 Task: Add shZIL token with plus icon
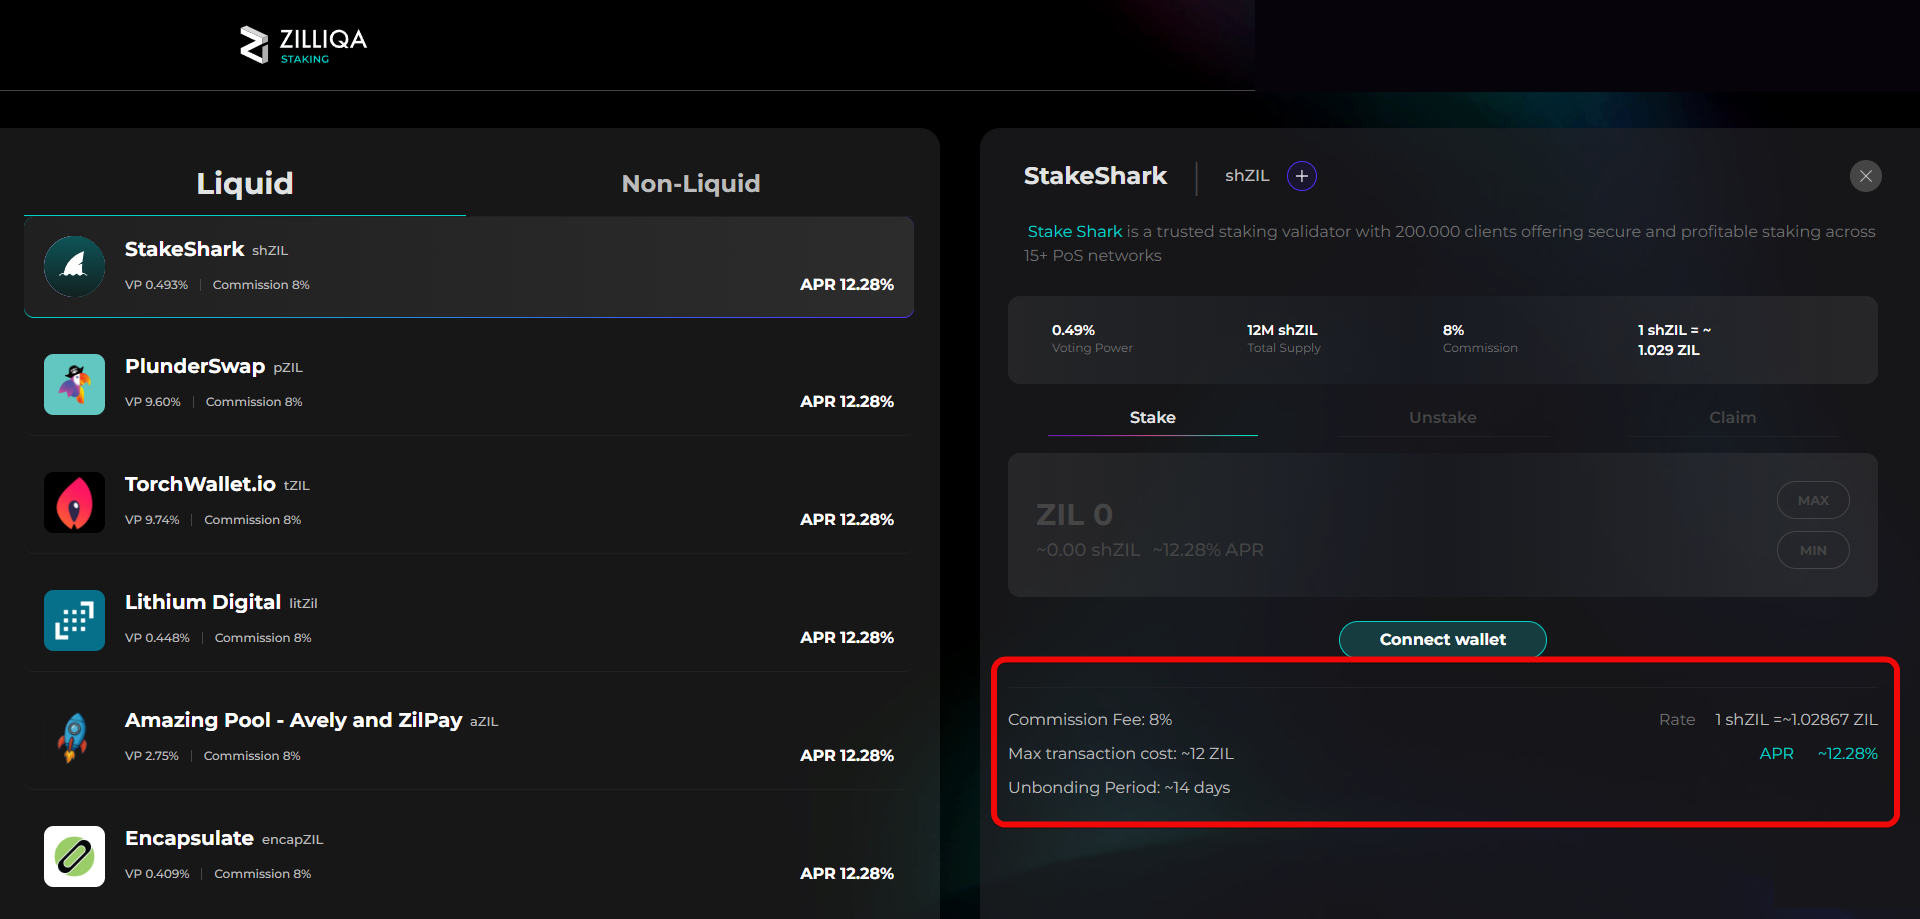click(1301, 176)
